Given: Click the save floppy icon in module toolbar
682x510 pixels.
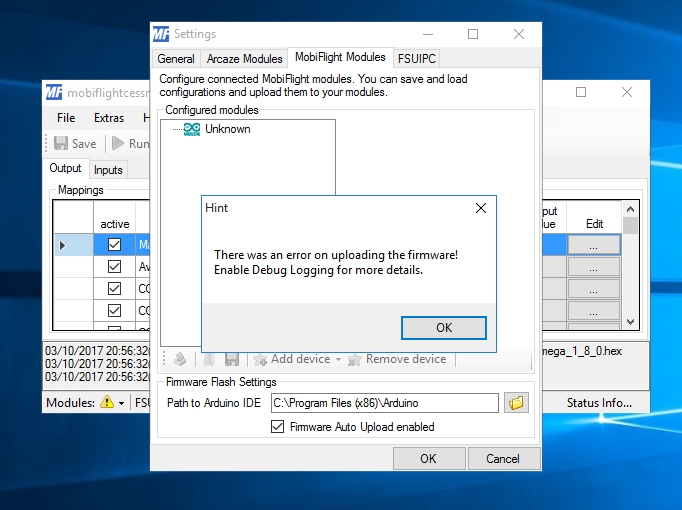Looking at the screenshot, I should coord(232,360).
